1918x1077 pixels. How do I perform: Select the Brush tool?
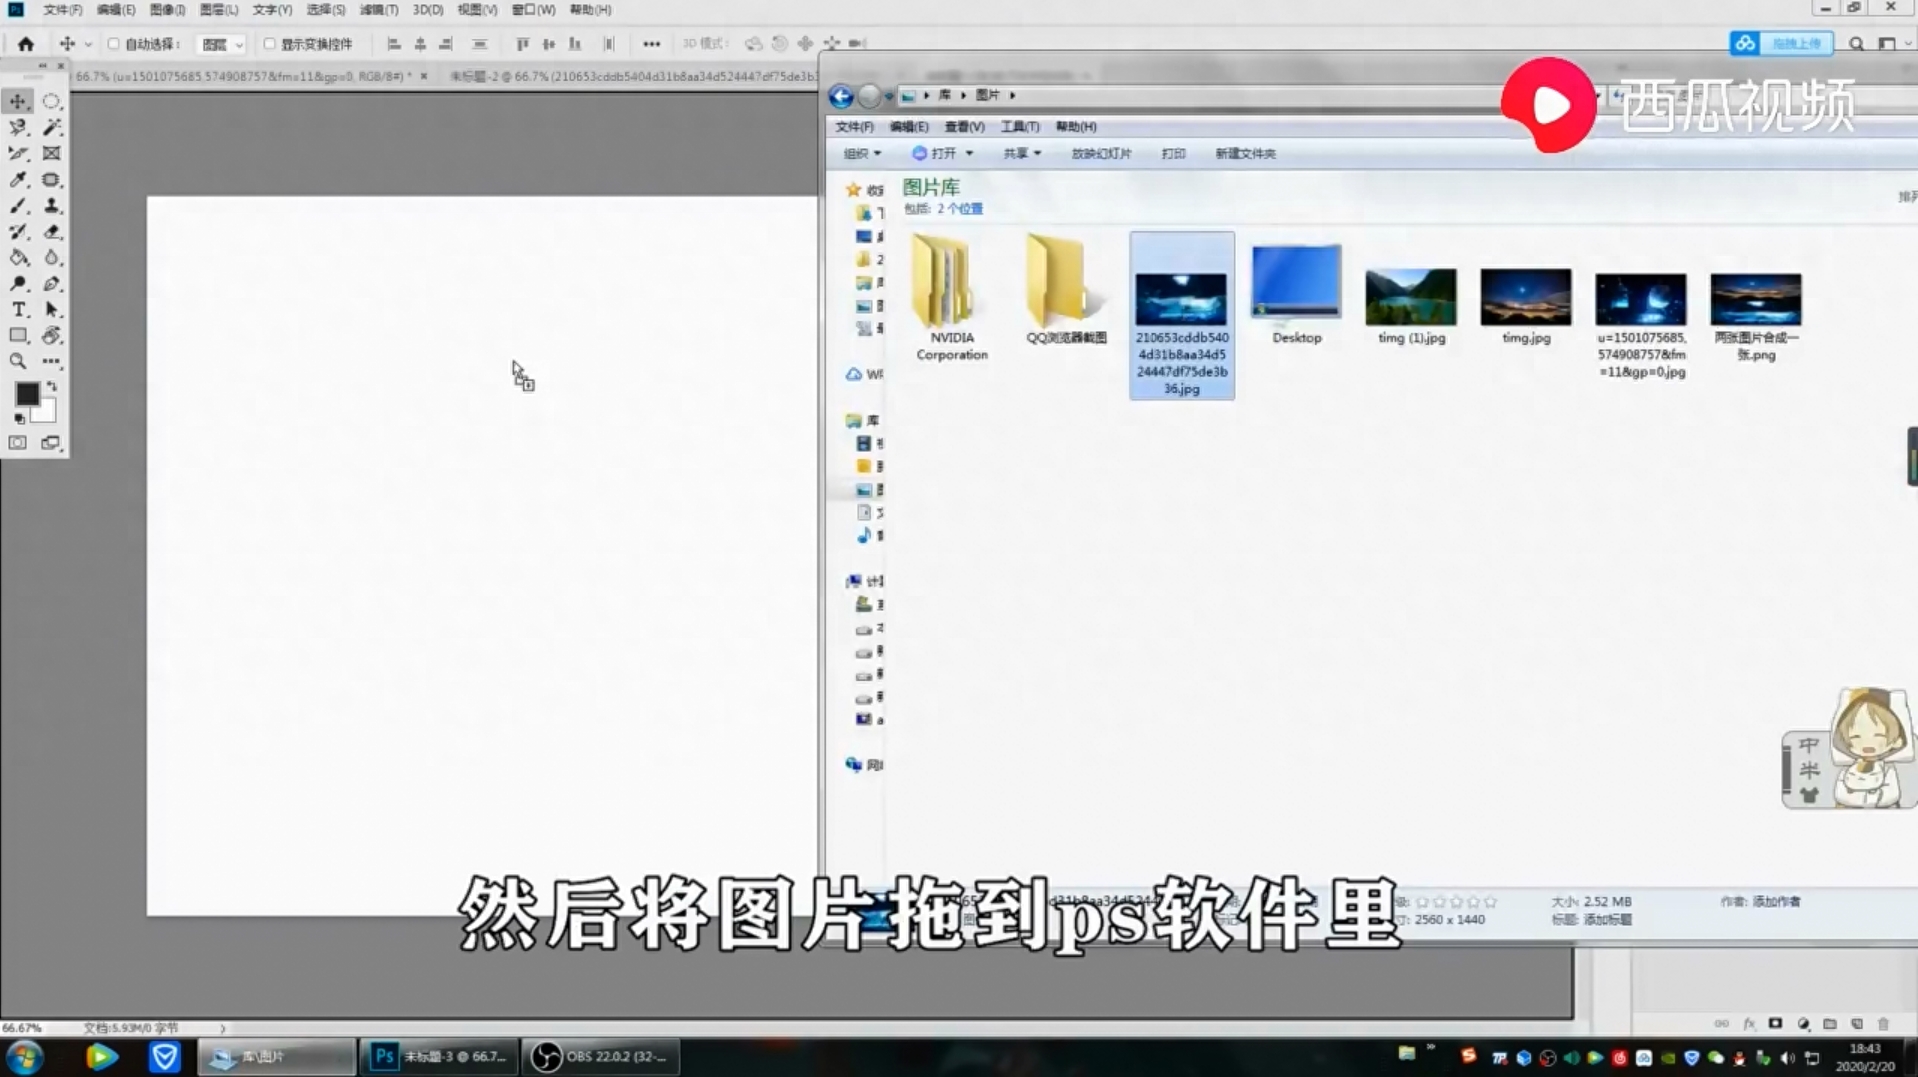coord(18,206)
